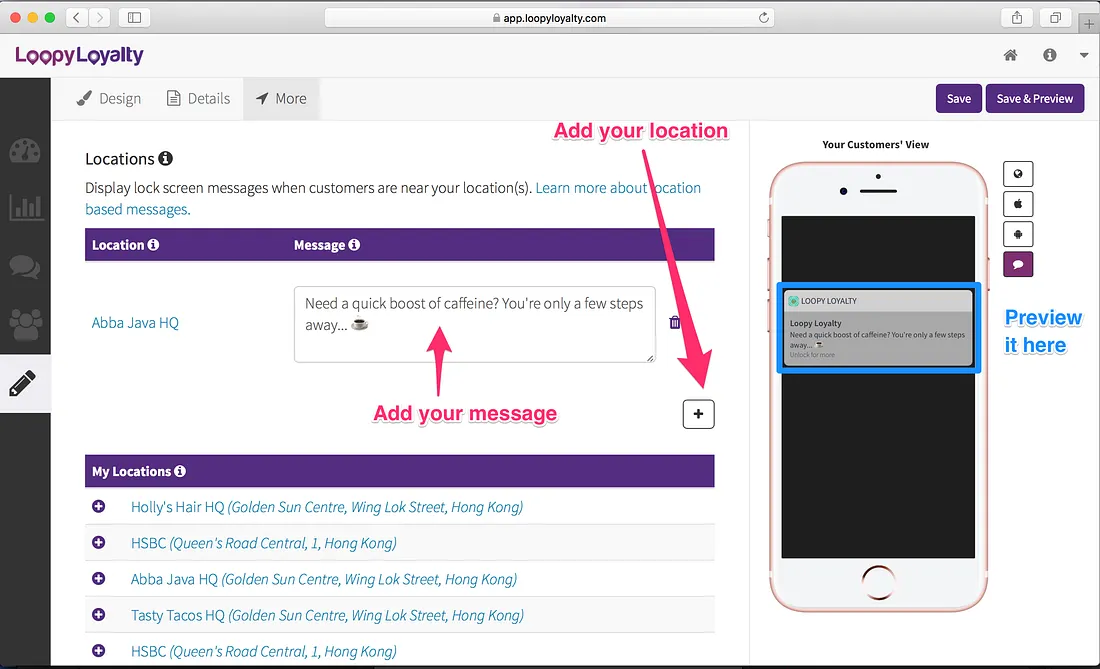Click the Abba Java HQ location link
Screen dimensions: 1100x669
[x=135, y=323]
